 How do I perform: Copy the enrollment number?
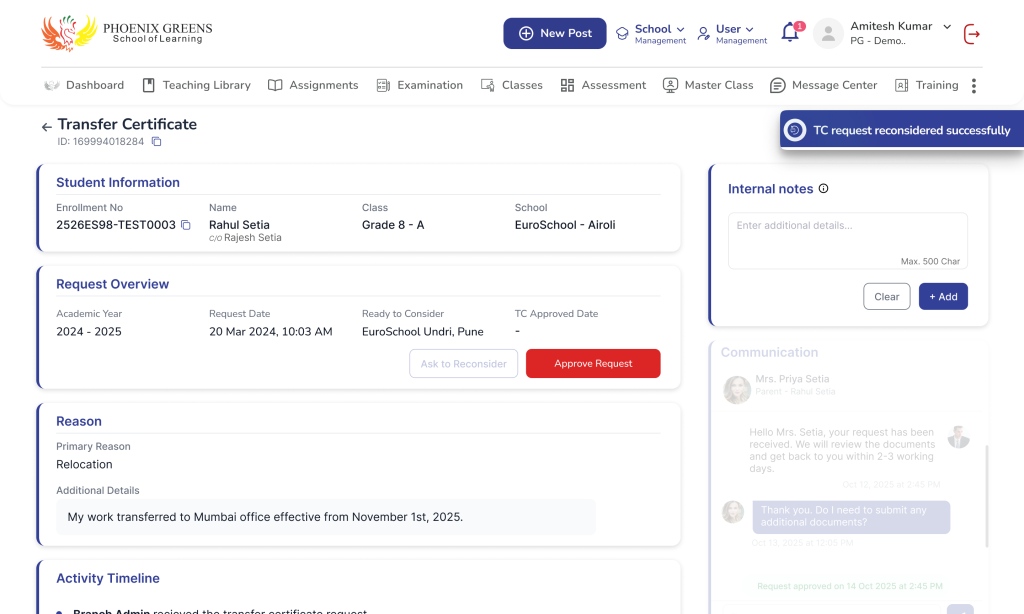(185, 226)
